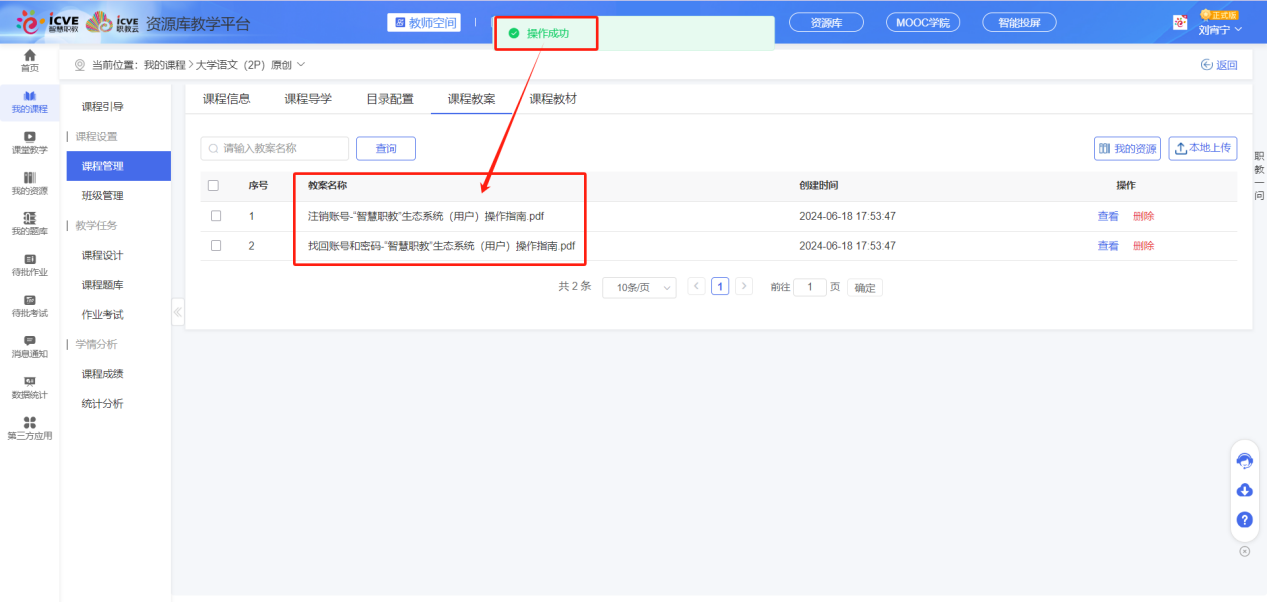Check the checkbox beside 注销账号 PDF row

tap(215, 216)
